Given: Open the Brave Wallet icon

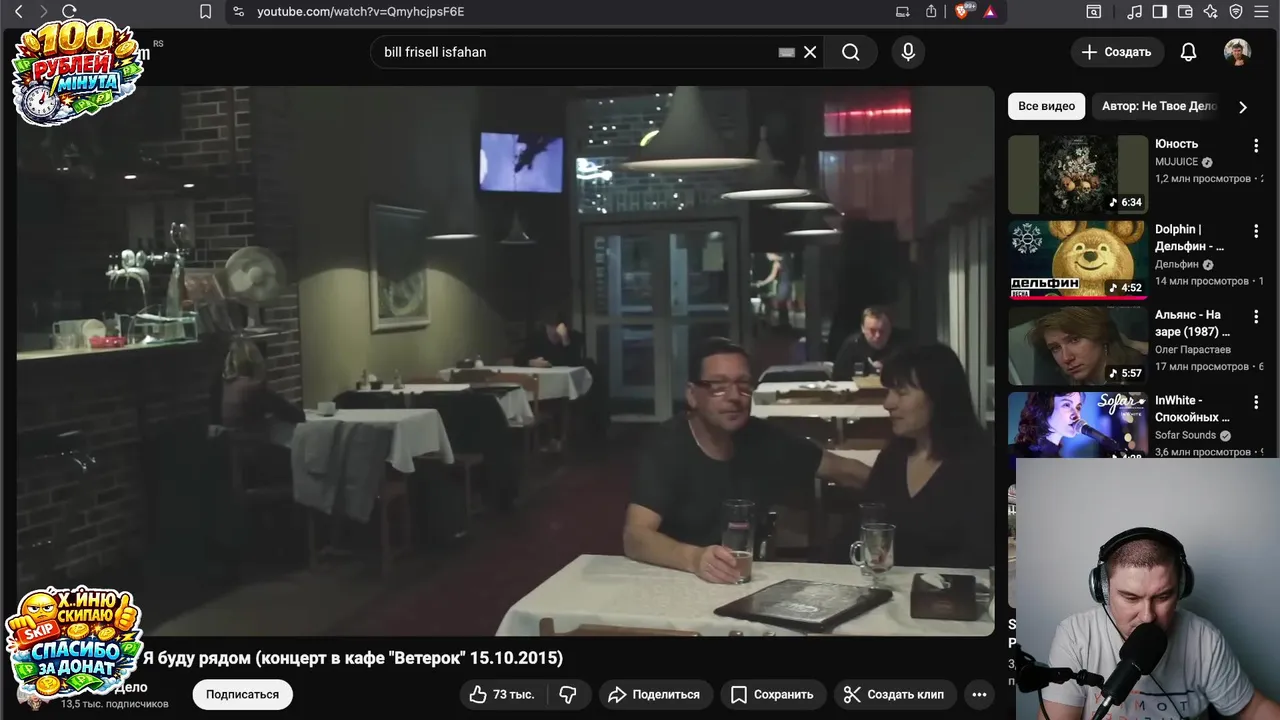Looking at the screenshot, I should [1185, 12].
